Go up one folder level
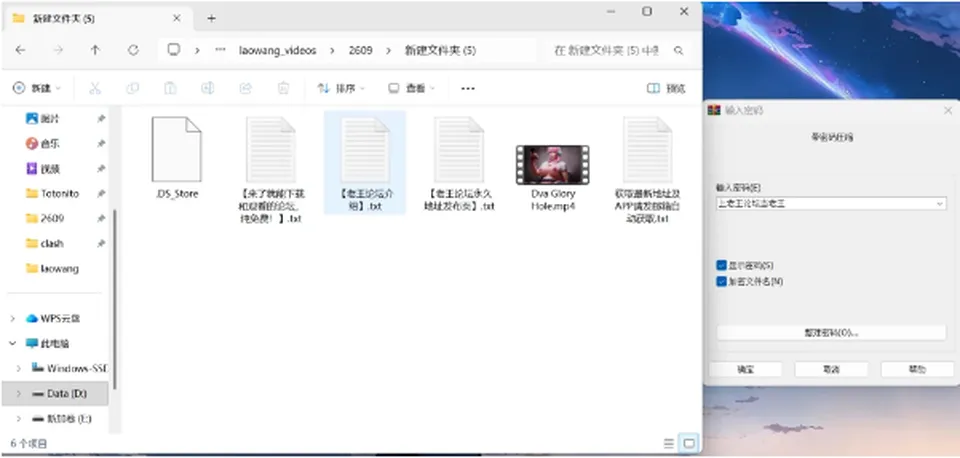Screen dimensions: 960x458 coord(96,50)
